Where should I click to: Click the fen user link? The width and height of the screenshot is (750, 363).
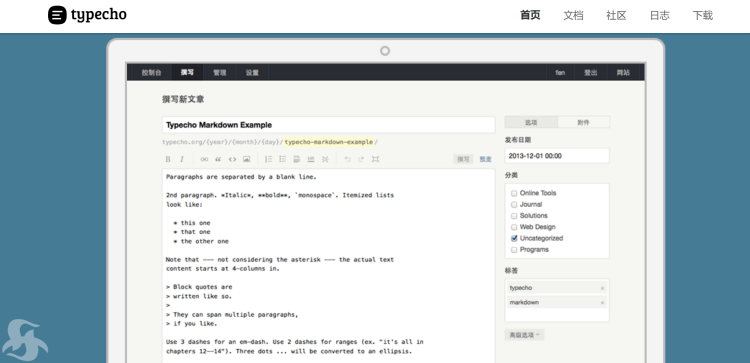click(x=560, y=73)
